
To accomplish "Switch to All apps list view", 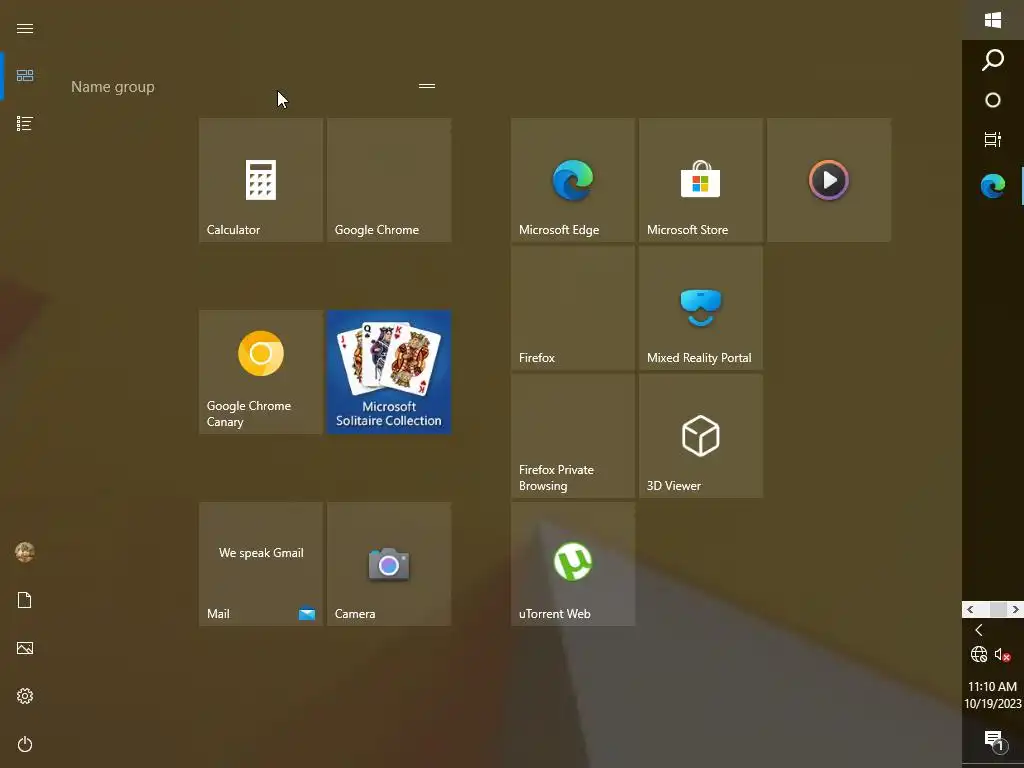I will pos(25,123).
